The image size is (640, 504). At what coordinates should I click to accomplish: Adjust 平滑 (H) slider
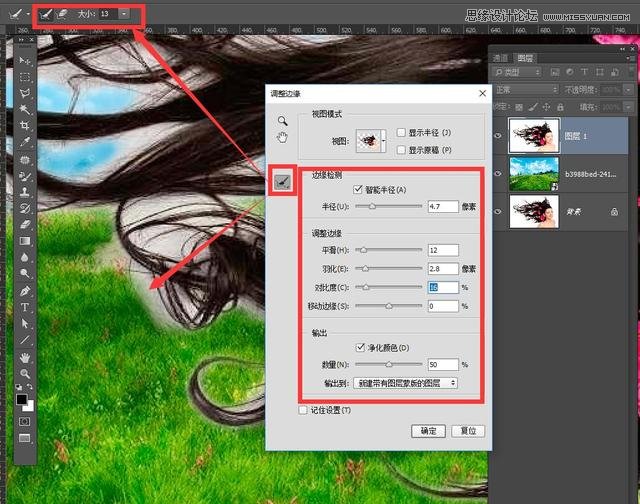click(363, 250)
